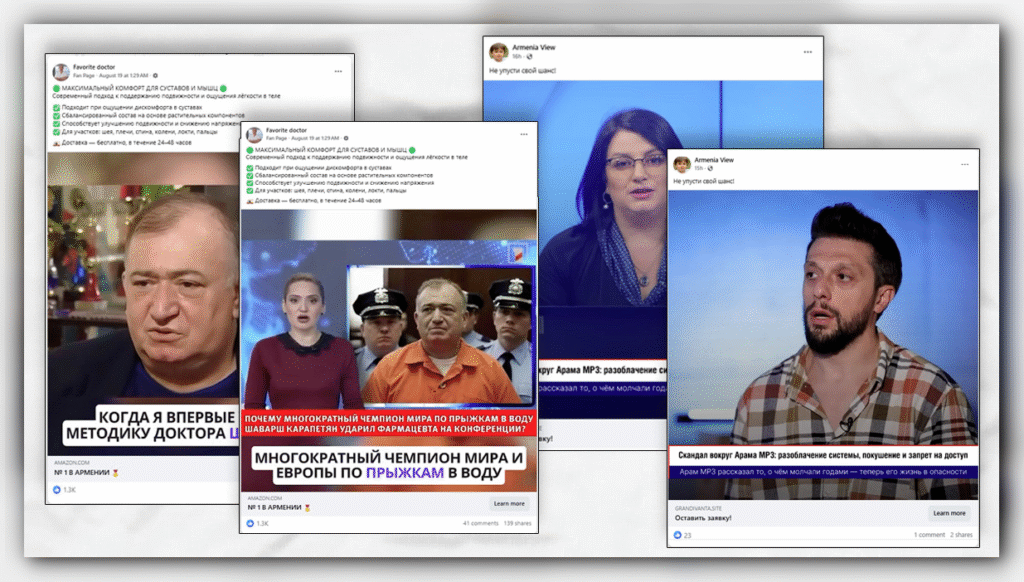The image size is (1024, 582).
Task: View the 2 shares link
Action: (961, 535)
